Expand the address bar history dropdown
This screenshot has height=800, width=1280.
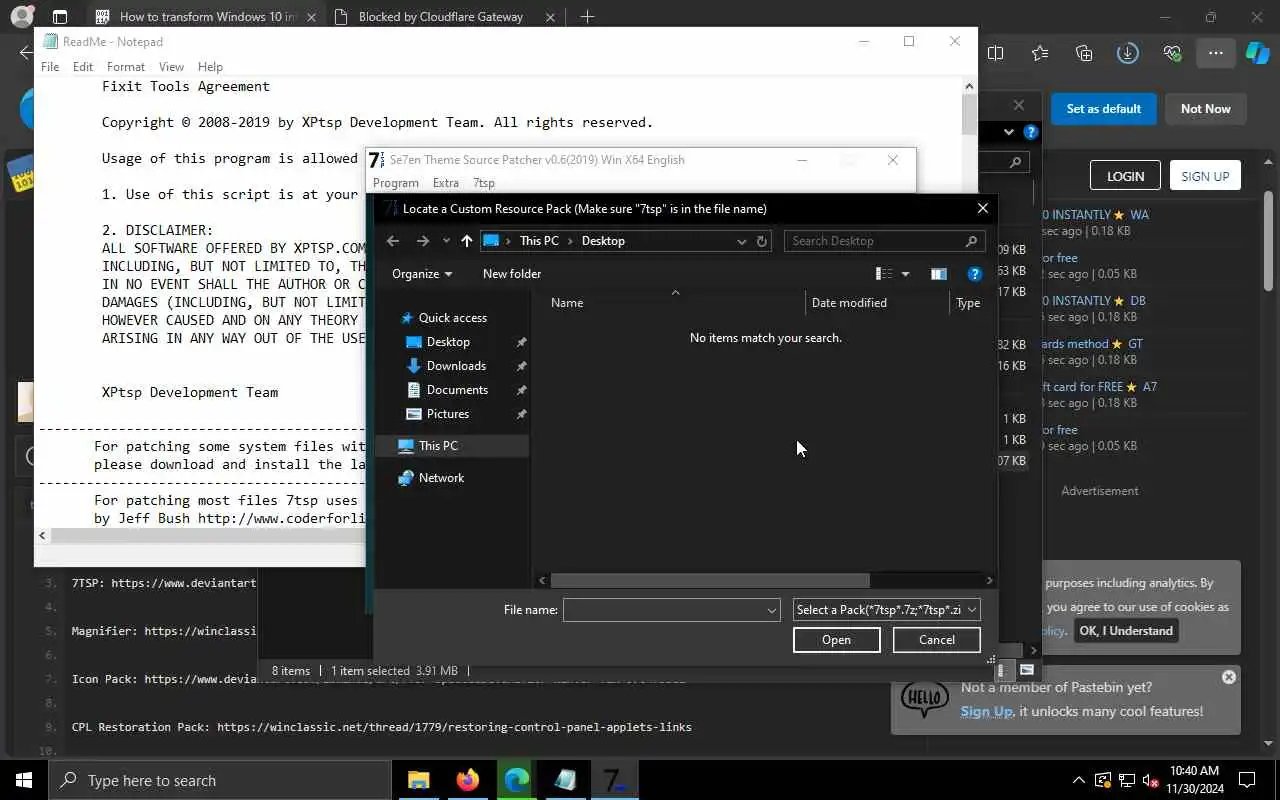[x=741, y=241]
